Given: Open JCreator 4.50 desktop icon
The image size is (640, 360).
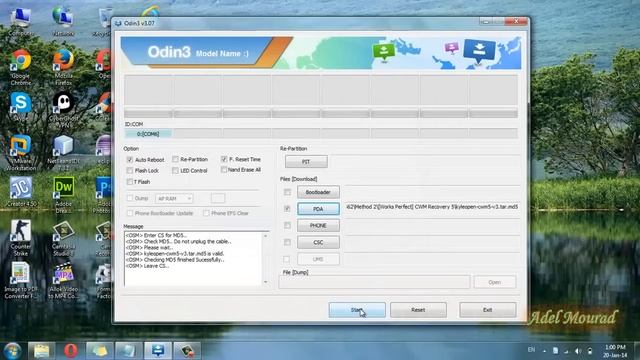Looking at the screenshot, I should click(x=20, y=192).
